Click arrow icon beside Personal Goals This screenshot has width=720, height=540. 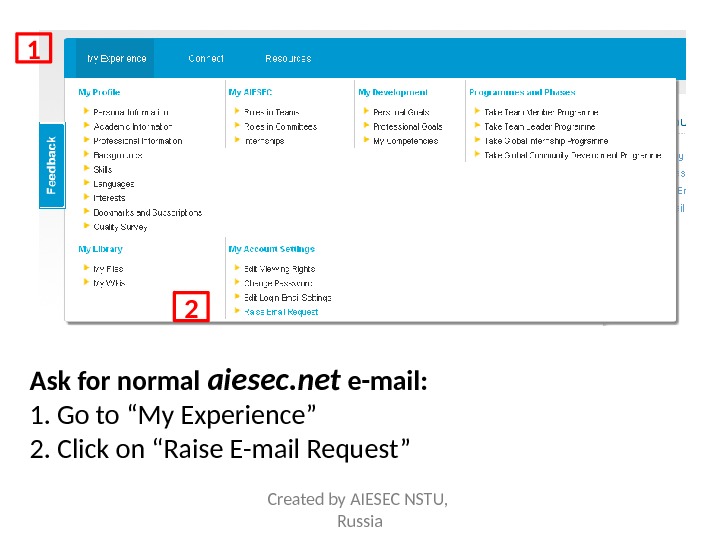tap(366, 112)
